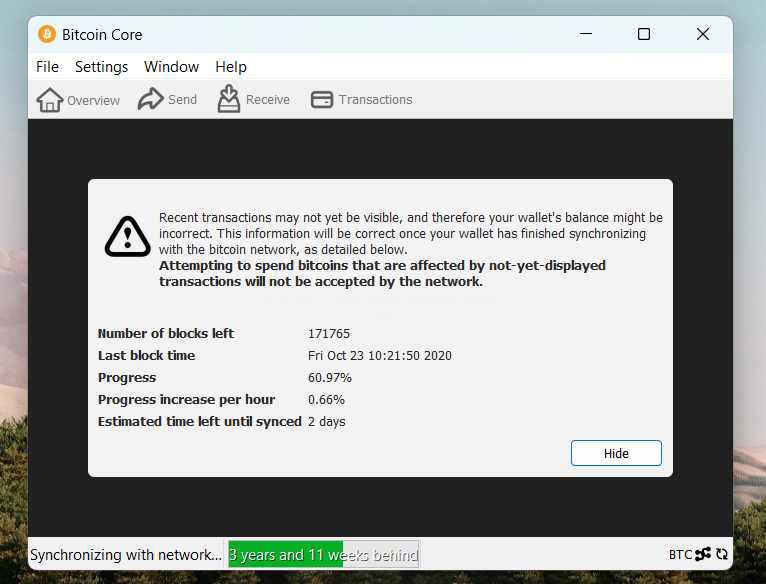The width and height of the screenshot is (766, 584).
Task: Open the Help menu
Action: 231,66
